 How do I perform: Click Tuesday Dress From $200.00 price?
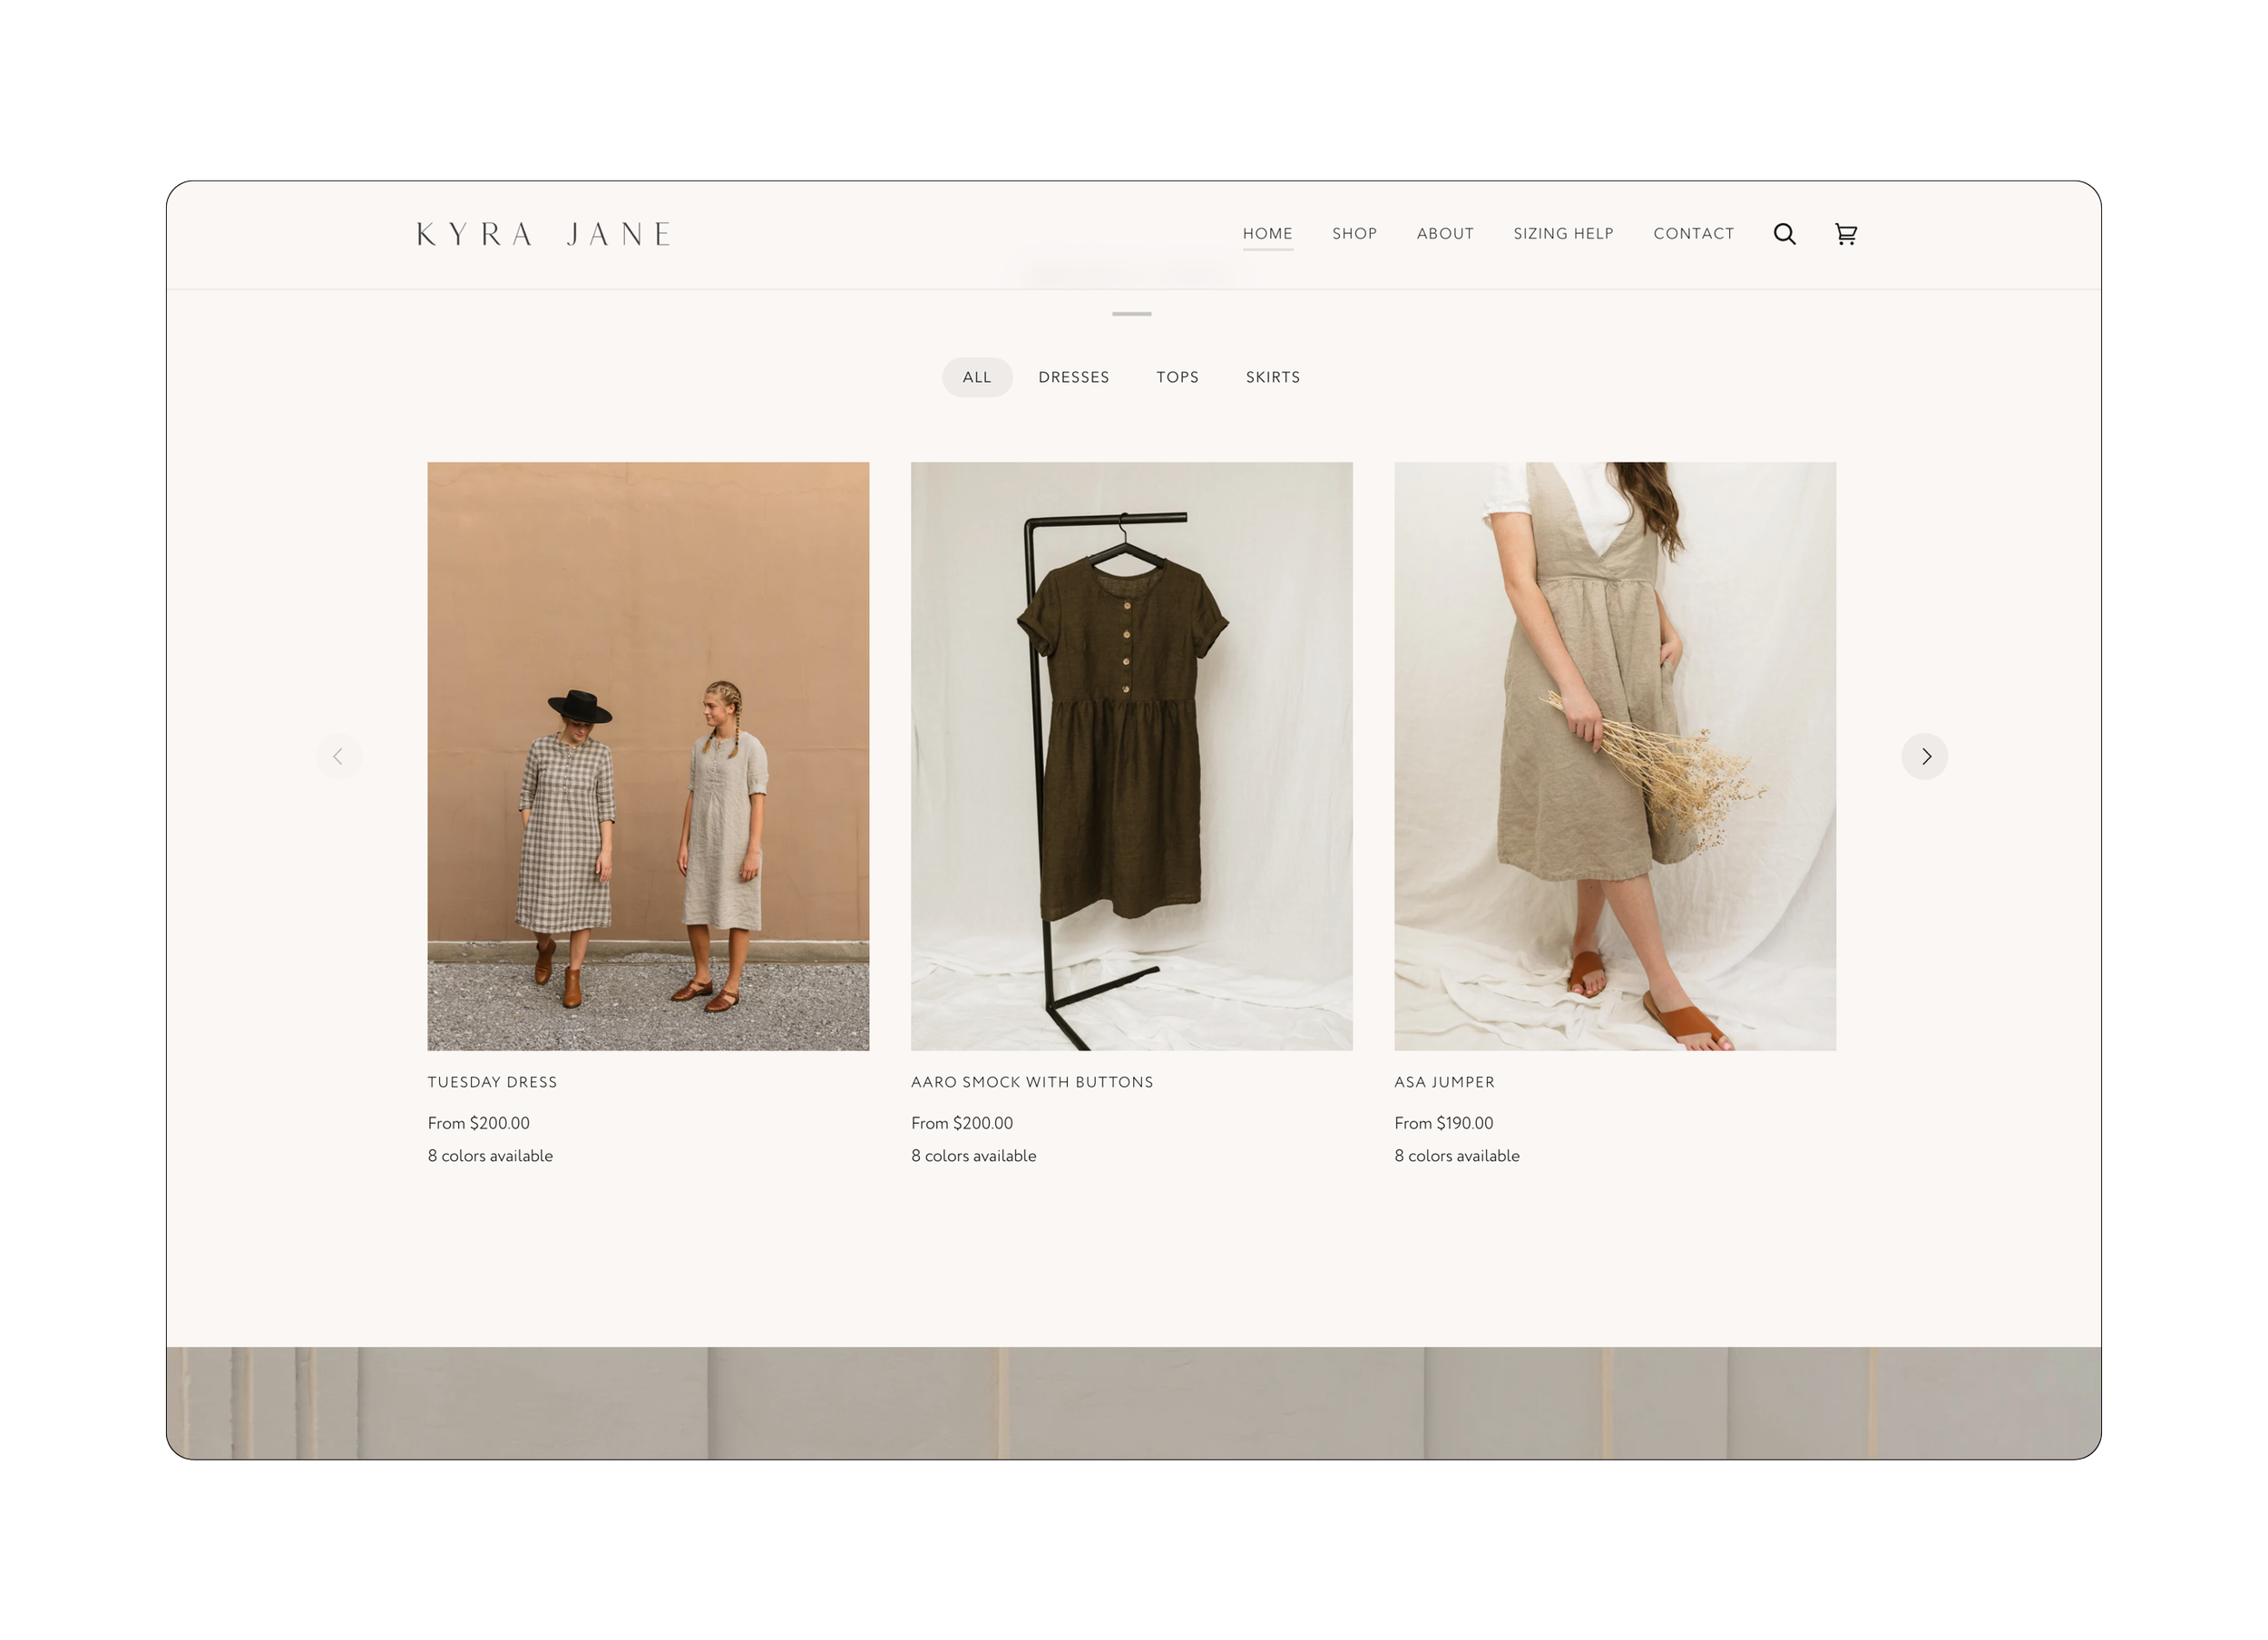click(478, 1123)
